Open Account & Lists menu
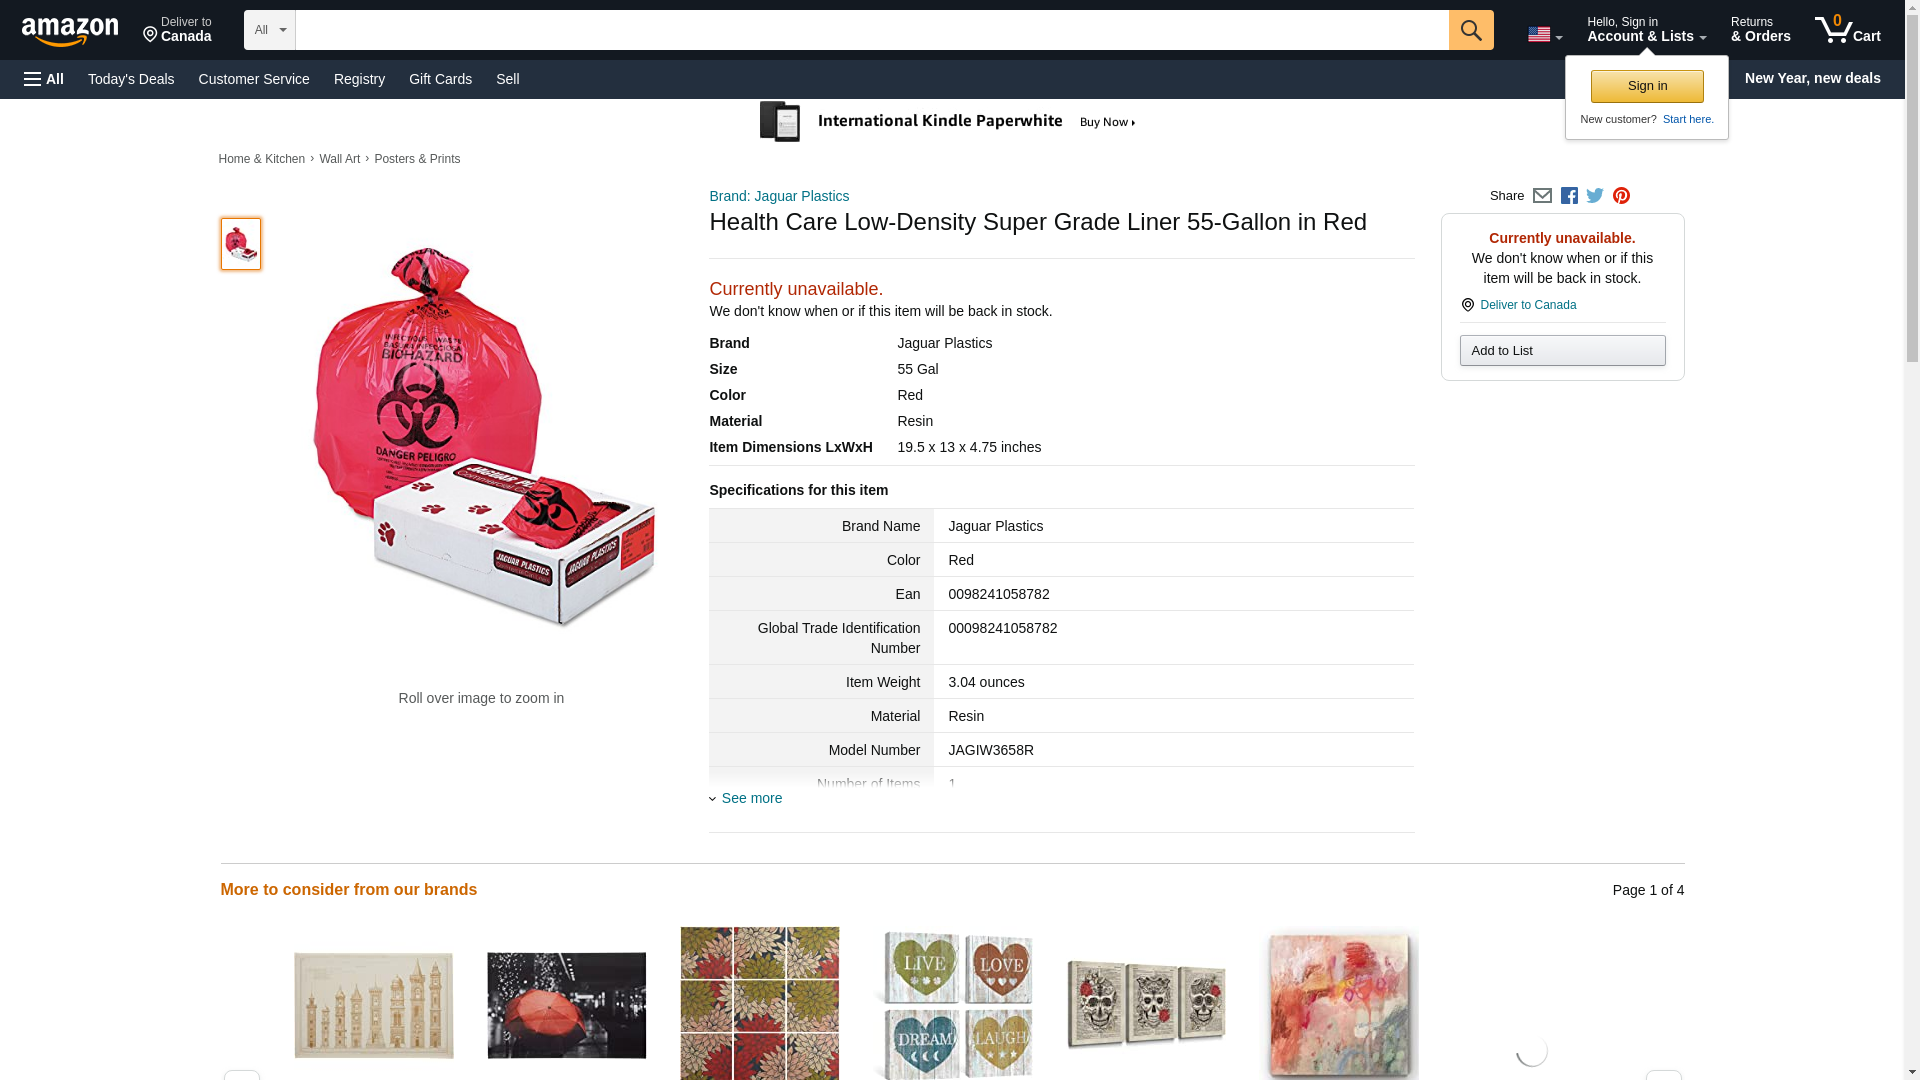The image size is (1920, 1080). point(1646,30)
